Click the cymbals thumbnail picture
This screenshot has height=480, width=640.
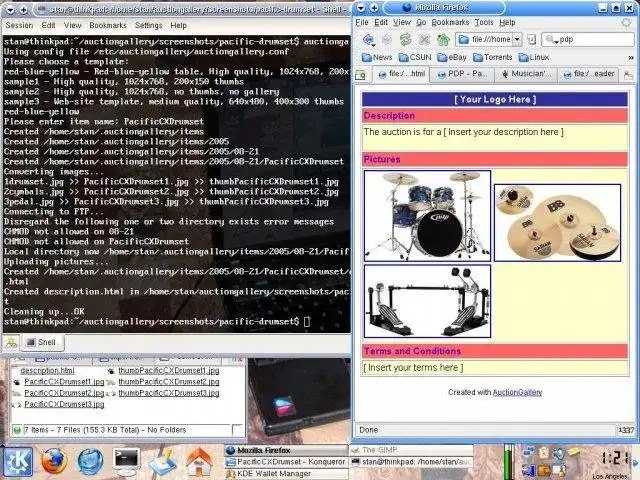pyautogui.click(x=558, y=223)
